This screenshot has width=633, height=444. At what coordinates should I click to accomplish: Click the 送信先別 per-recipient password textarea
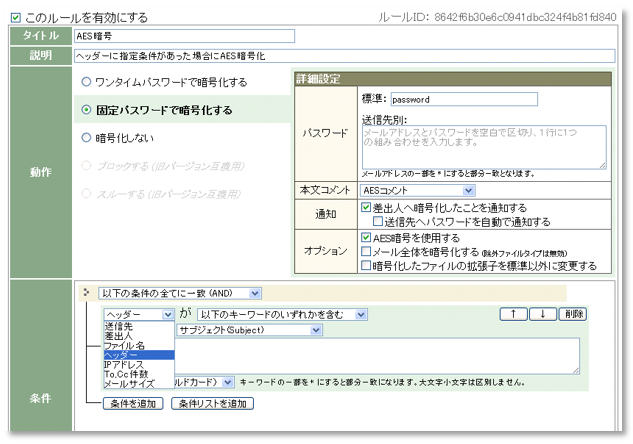484,147
